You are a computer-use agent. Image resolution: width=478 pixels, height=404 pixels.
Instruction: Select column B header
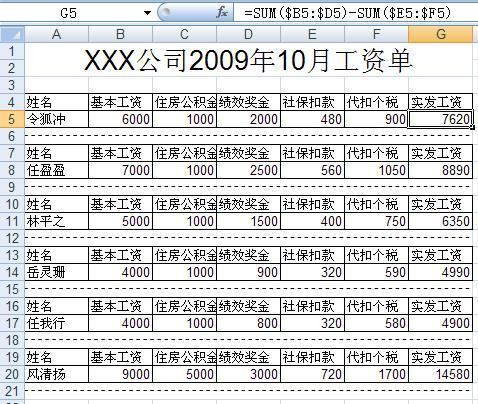click(120, 34)
